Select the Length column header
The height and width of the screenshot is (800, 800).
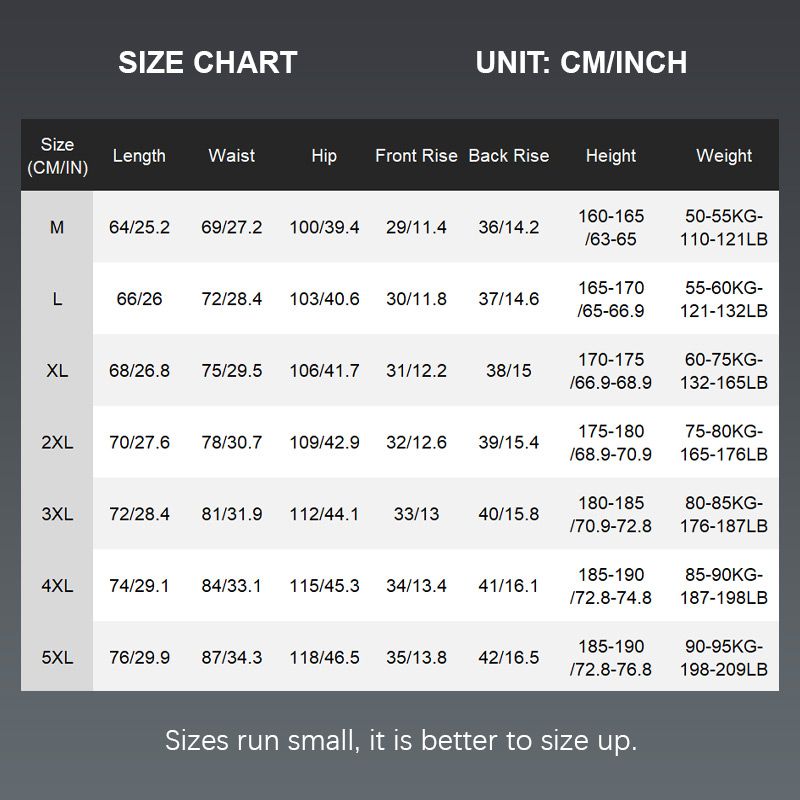[x=139, y=156]
